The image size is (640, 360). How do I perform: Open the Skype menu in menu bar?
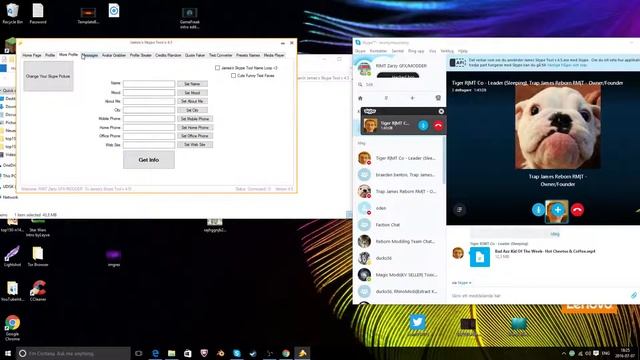coord(360,51)
